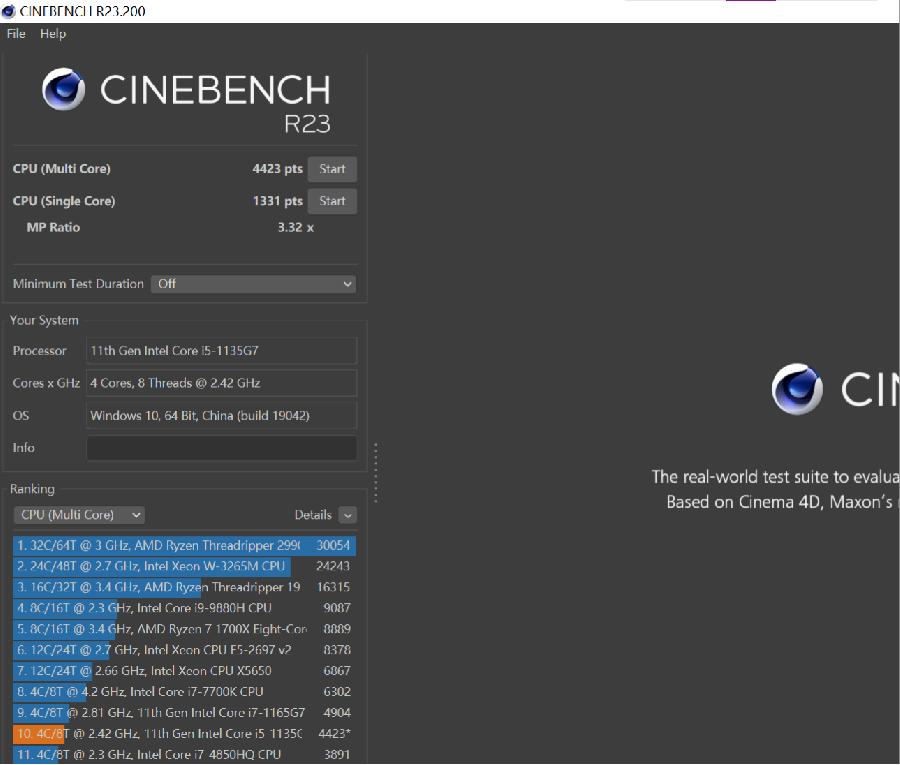Click the OS version field
The image size is (900, 765).
pyautogui.click(x=221, y=415)
